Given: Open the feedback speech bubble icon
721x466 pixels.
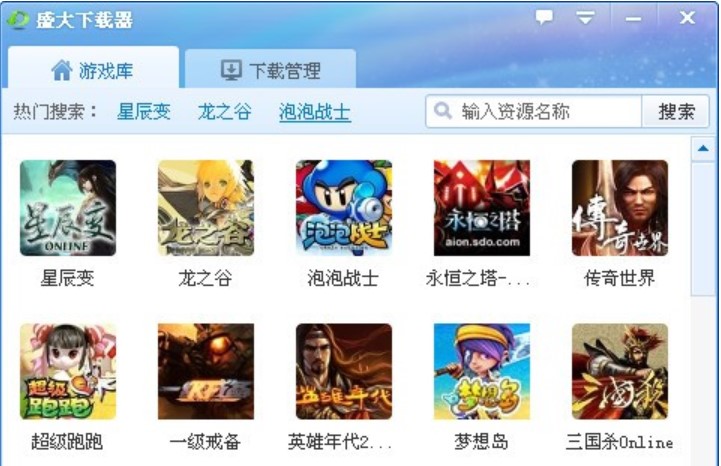Looking at the screenshot, I should point(544,17).
